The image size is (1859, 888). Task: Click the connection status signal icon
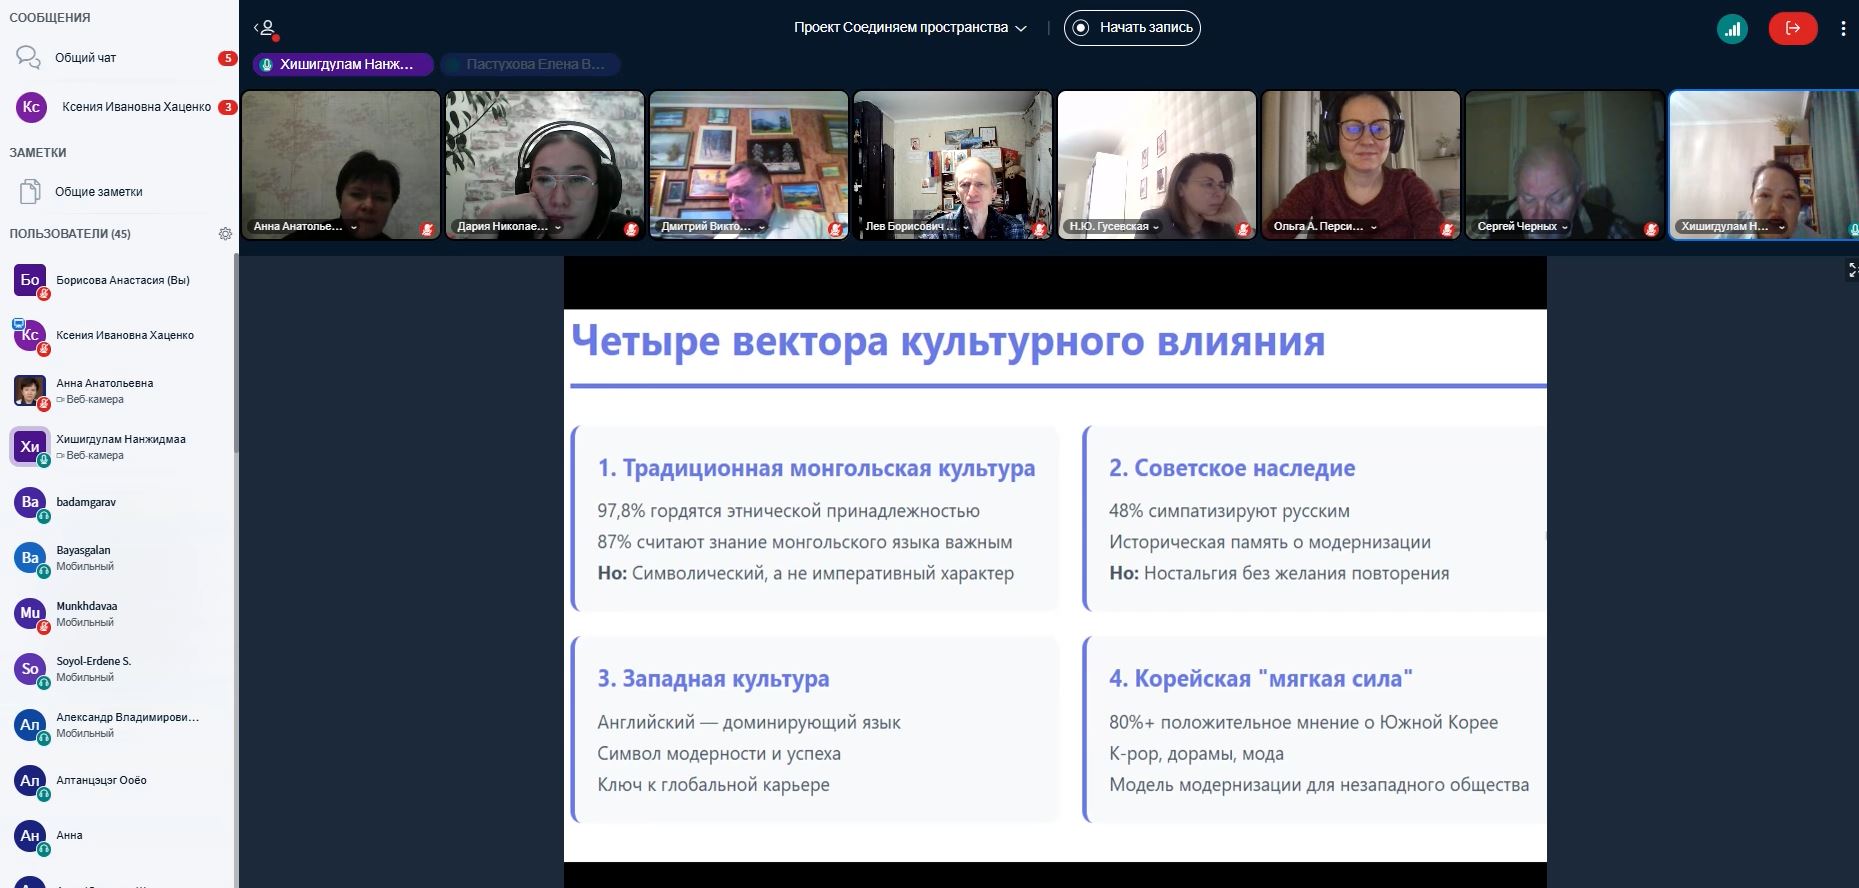tap(1732, 29)
